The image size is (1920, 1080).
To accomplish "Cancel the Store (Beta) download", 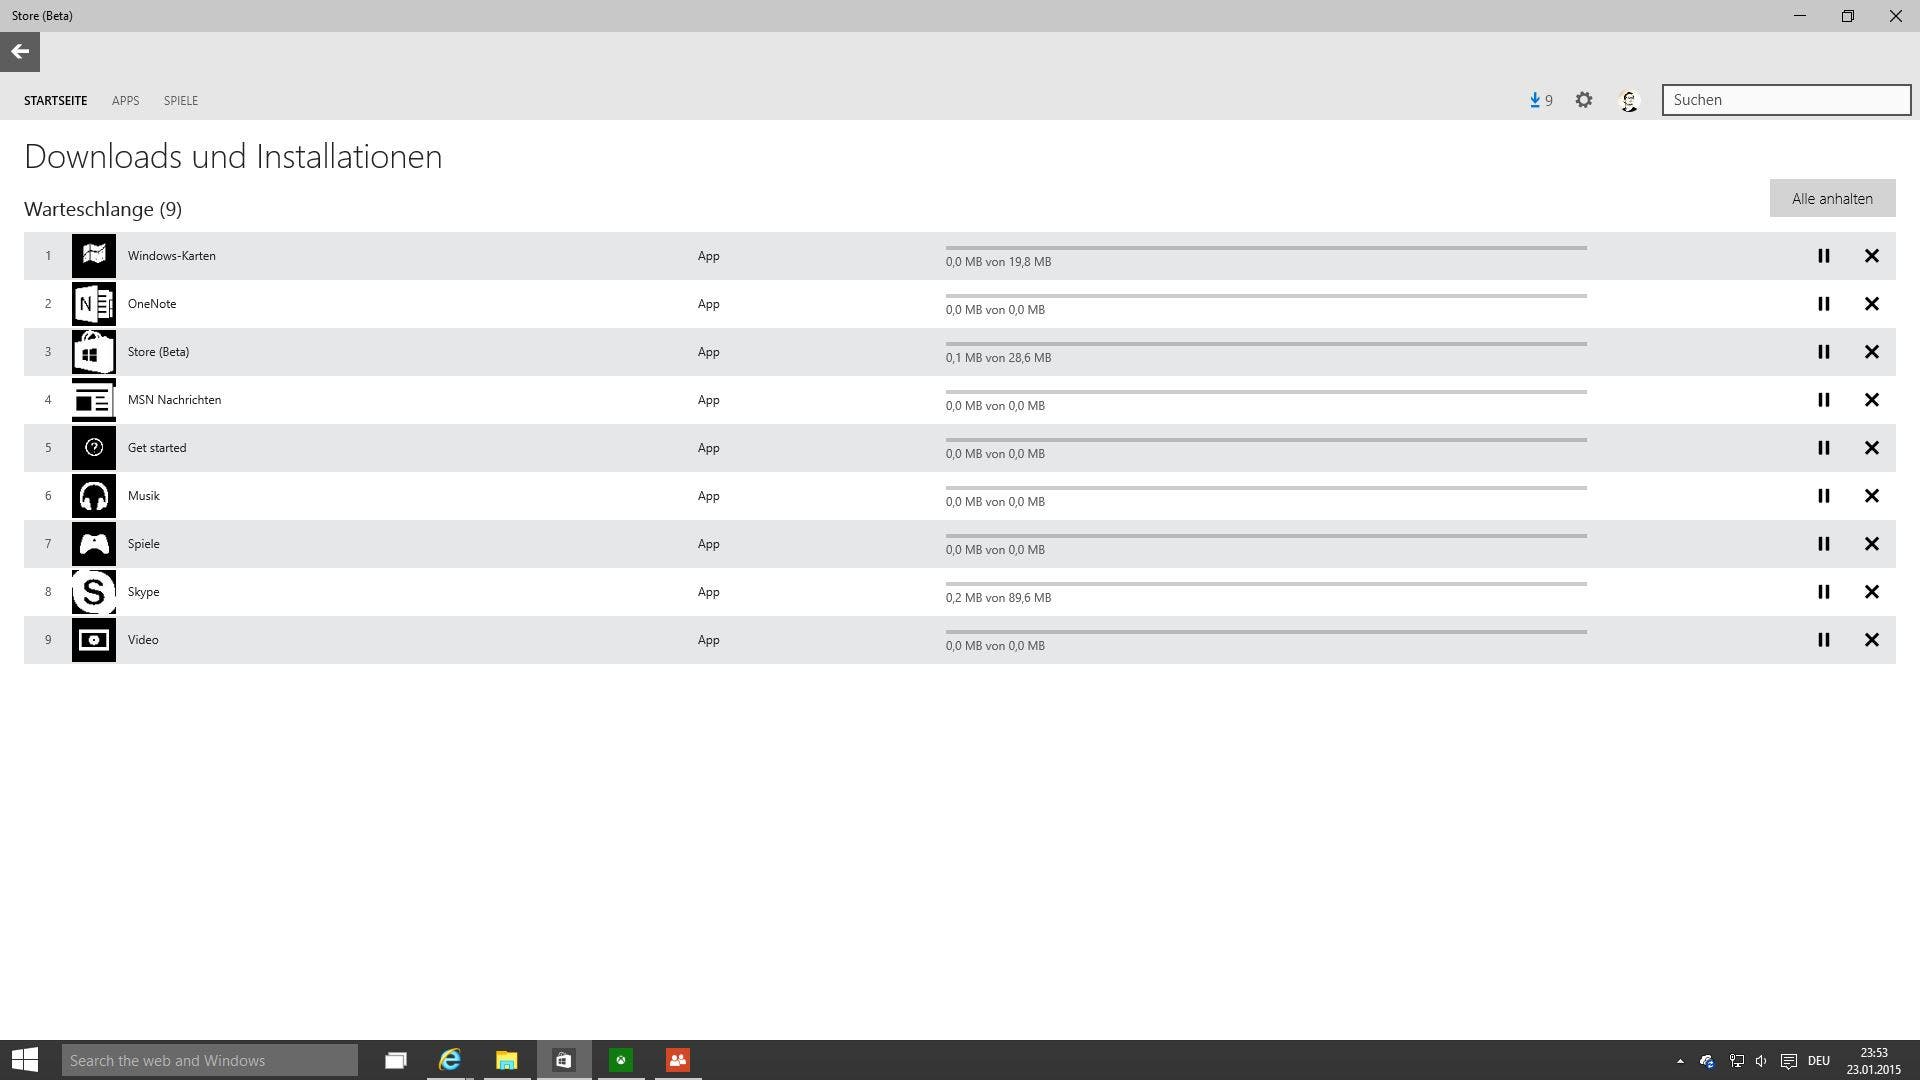I will (1872, 352).
